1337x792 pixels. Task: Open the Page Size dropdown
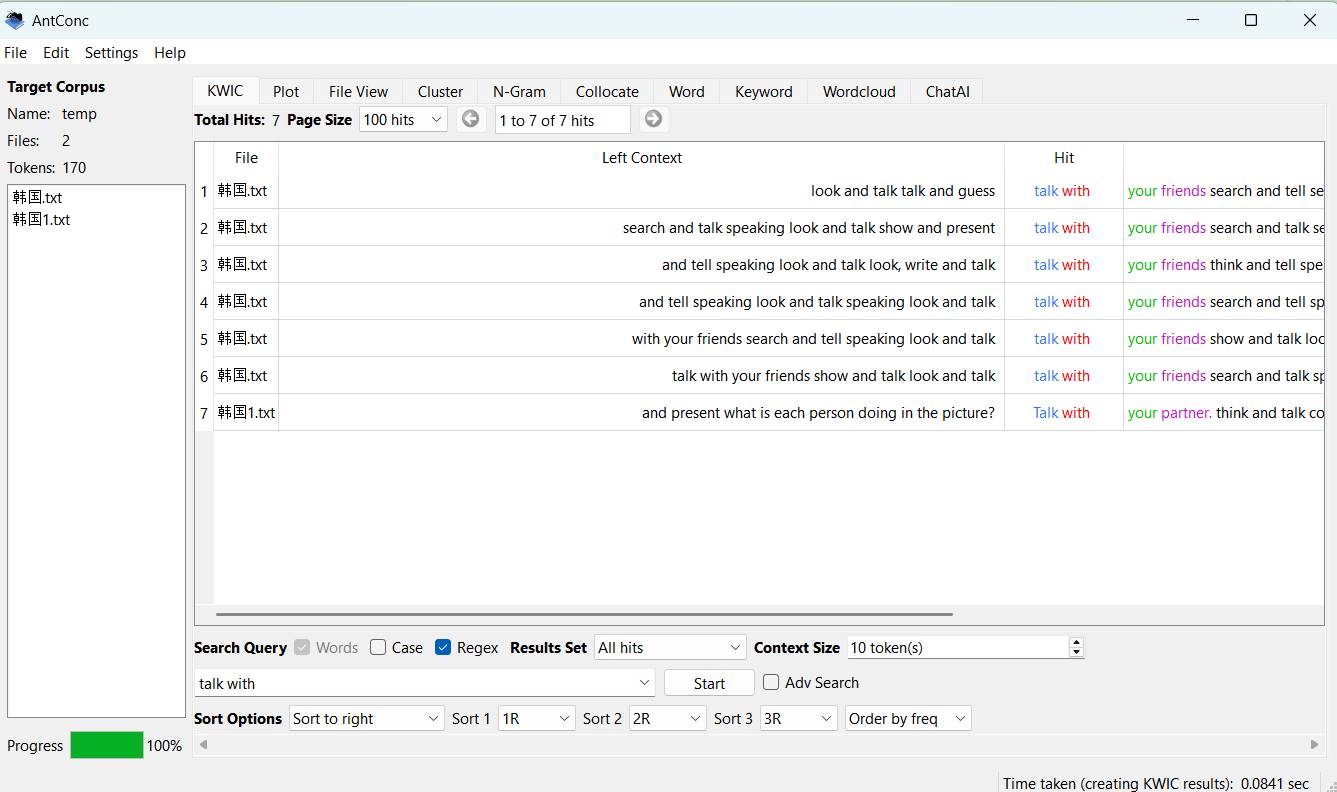click(403, 120)
